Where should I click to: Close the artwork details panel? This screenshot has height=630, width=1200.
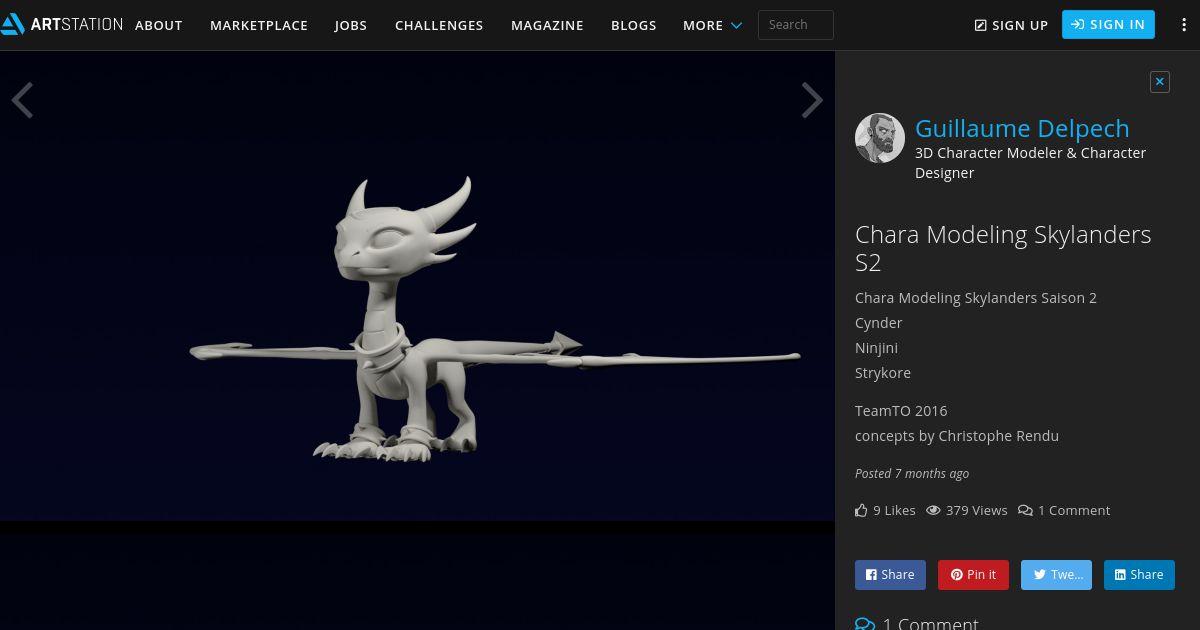[1160, 82]
